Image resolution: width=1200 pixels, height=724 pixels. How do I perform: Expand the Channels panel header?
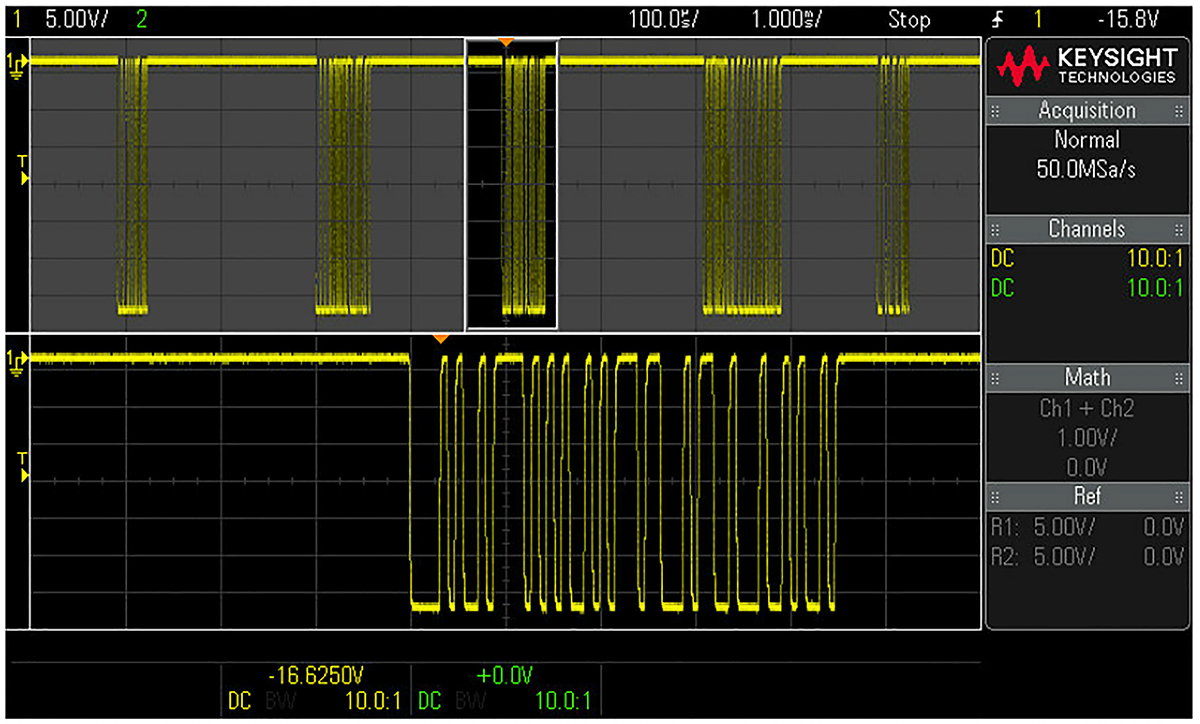(x=1087, y=229)
